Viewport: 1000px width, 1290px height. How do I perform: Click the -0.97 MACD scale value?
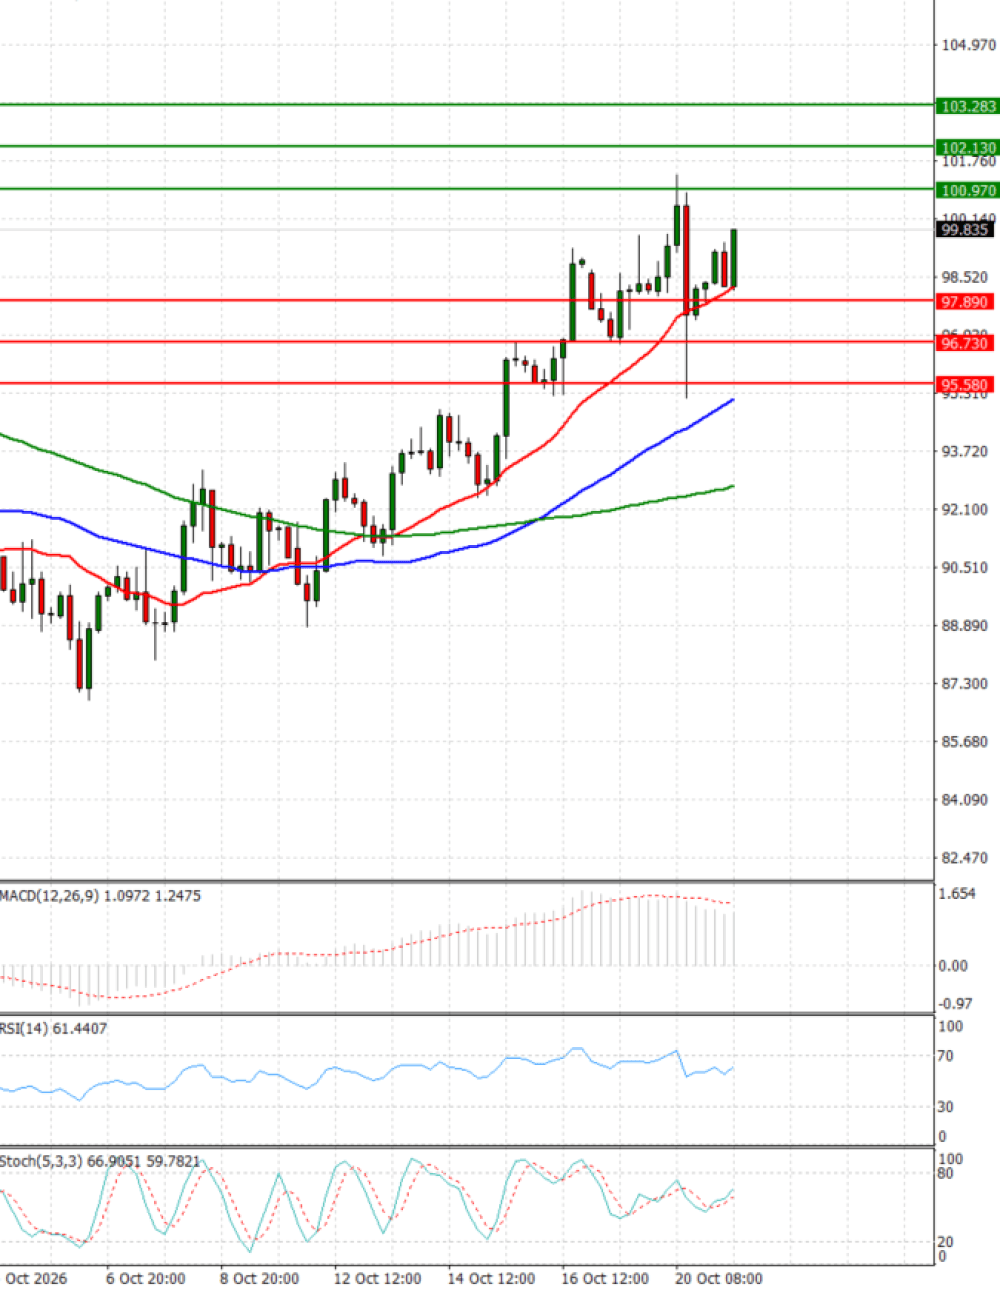(x=956, y=1003)
